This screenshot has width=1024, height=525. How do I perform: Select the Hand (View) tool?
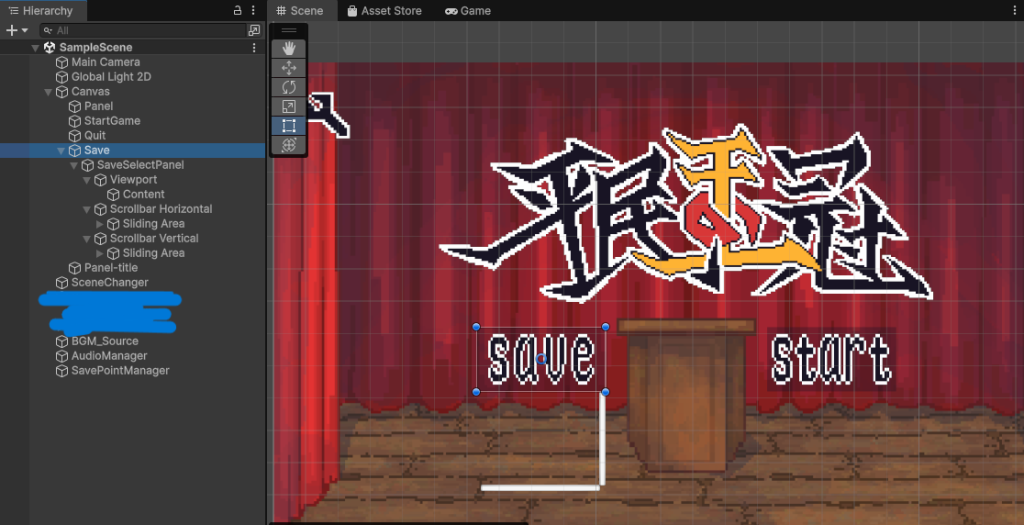tap(289, 48)
